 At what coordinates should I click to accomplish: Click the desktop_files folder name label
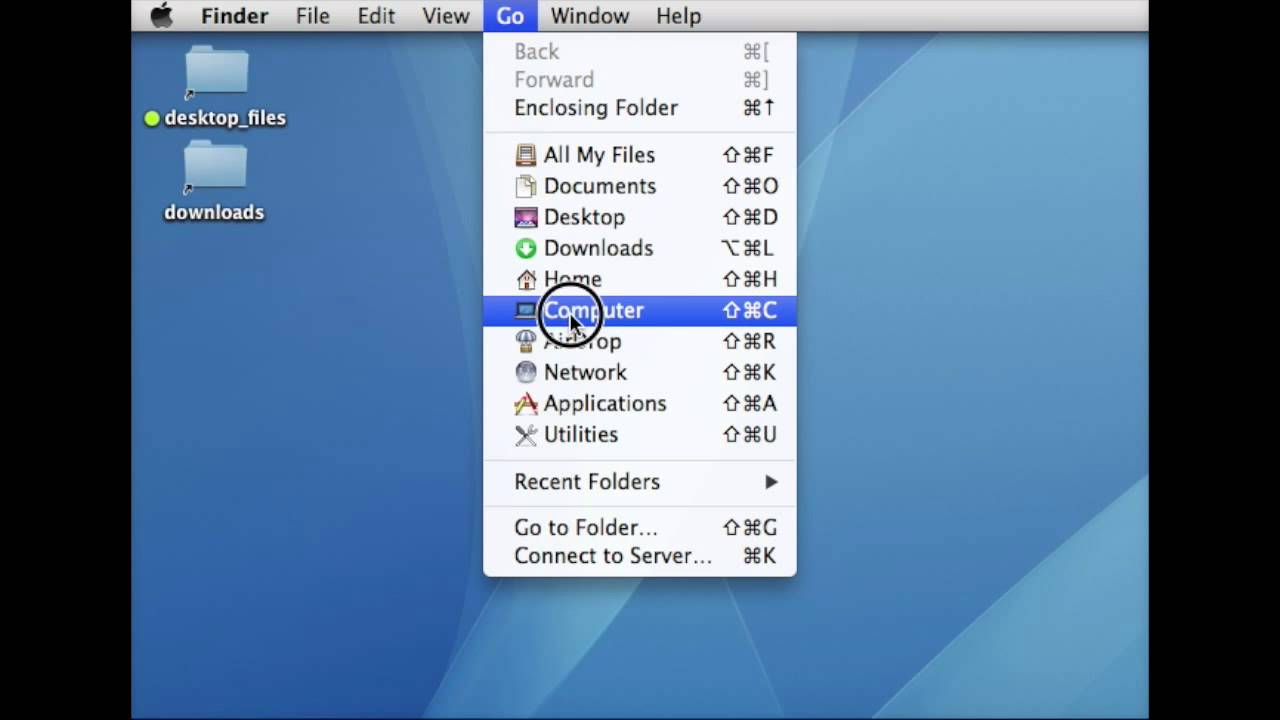(x=225, y=118)
